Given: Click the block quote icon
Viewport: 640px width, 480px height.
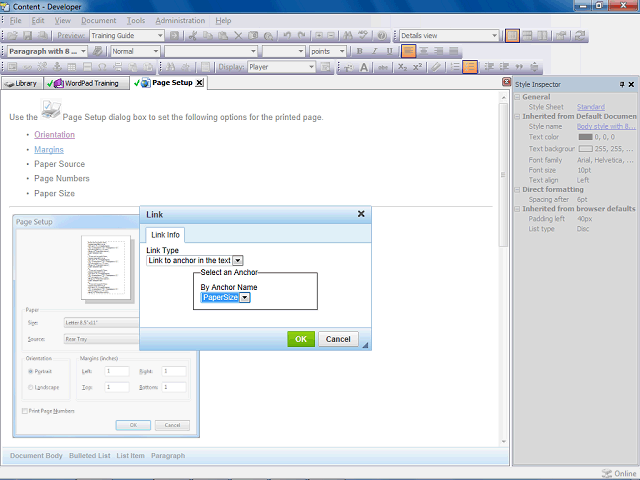Looking at the screenshot, I should click(x=519, y=67).
